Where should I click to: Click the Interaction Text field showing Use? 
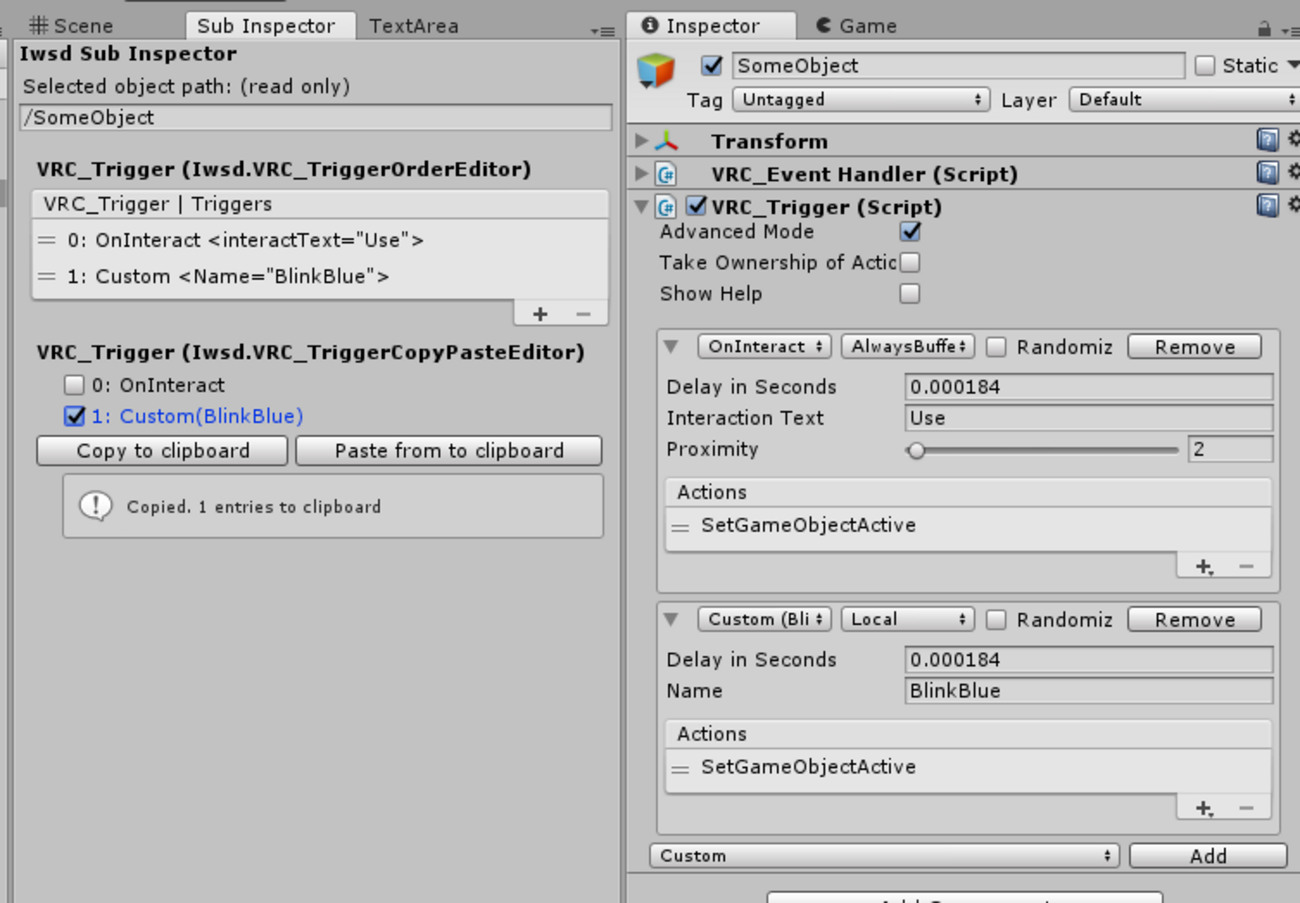(1089, 418)
